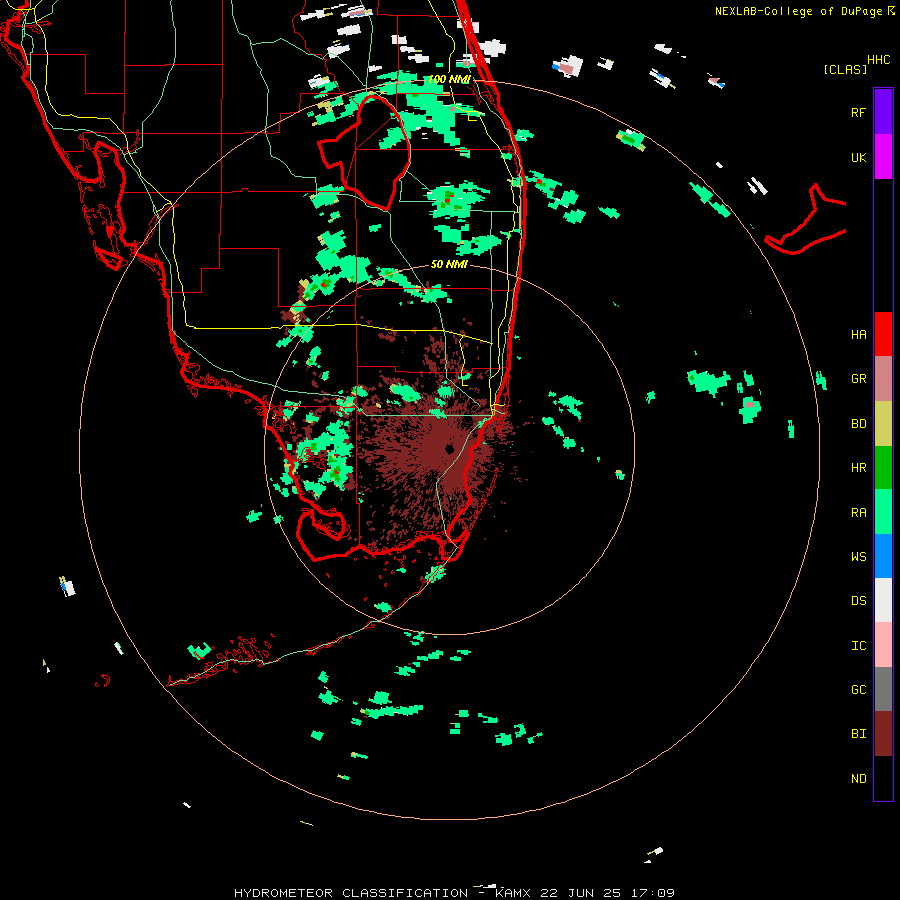
Task: Click the RF legend label
Action: [858, 112]
